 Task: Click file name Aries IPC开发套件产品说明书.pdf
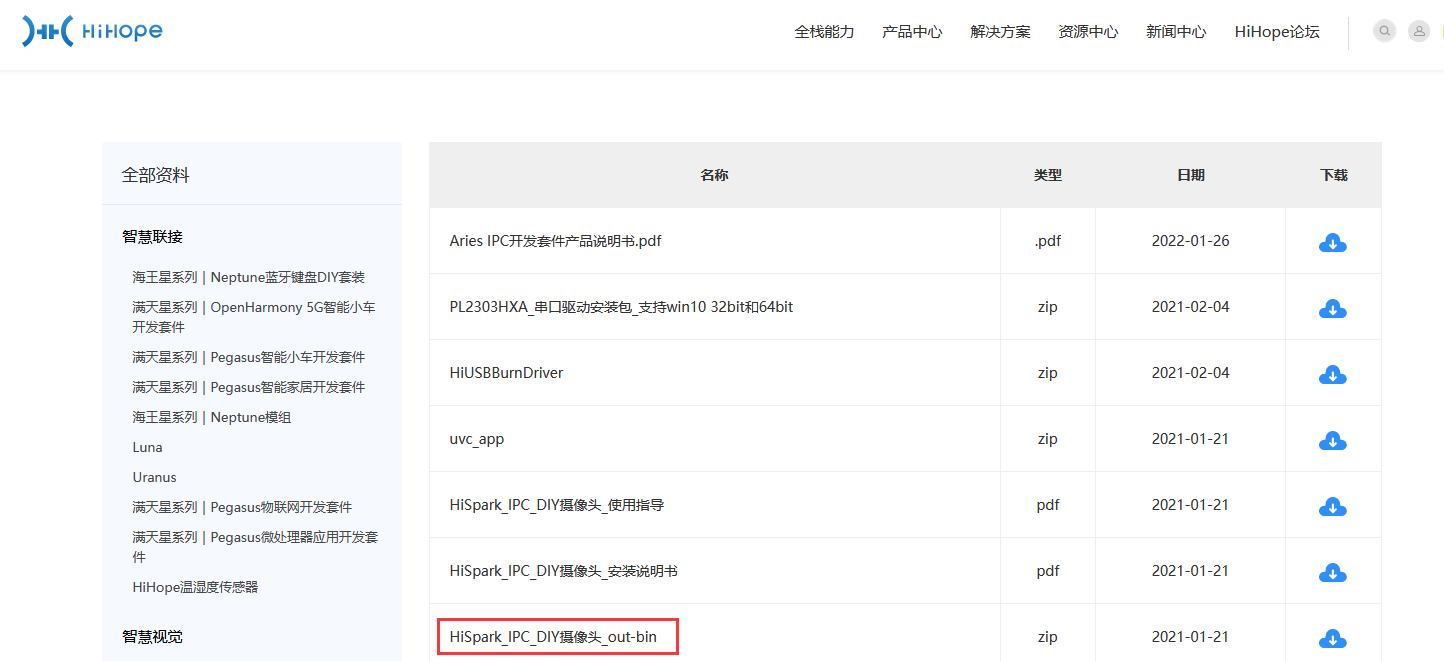tap(555, 241)
